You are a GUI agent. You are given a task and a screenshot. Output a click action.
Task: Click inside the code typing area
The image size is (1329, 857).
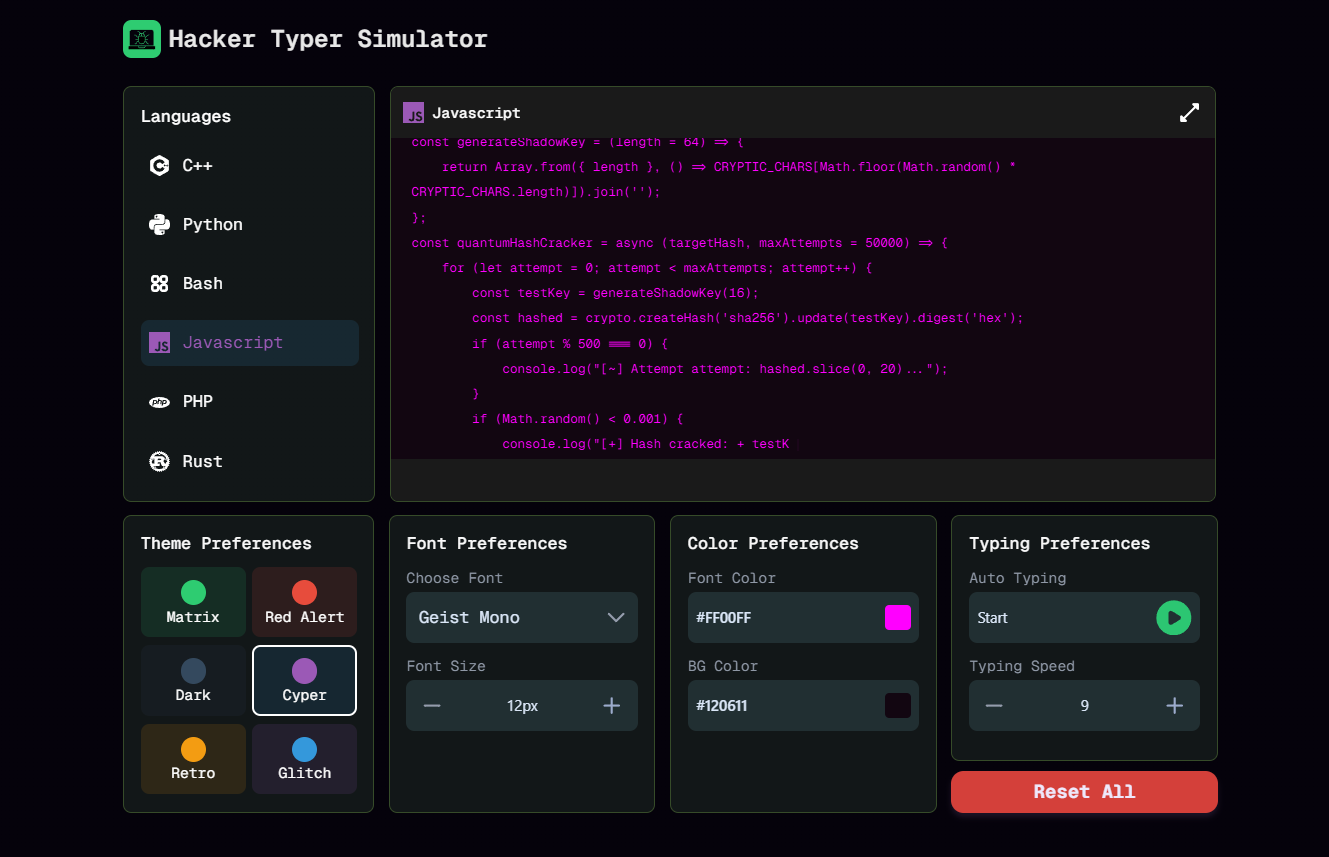(x=803, y=299)
